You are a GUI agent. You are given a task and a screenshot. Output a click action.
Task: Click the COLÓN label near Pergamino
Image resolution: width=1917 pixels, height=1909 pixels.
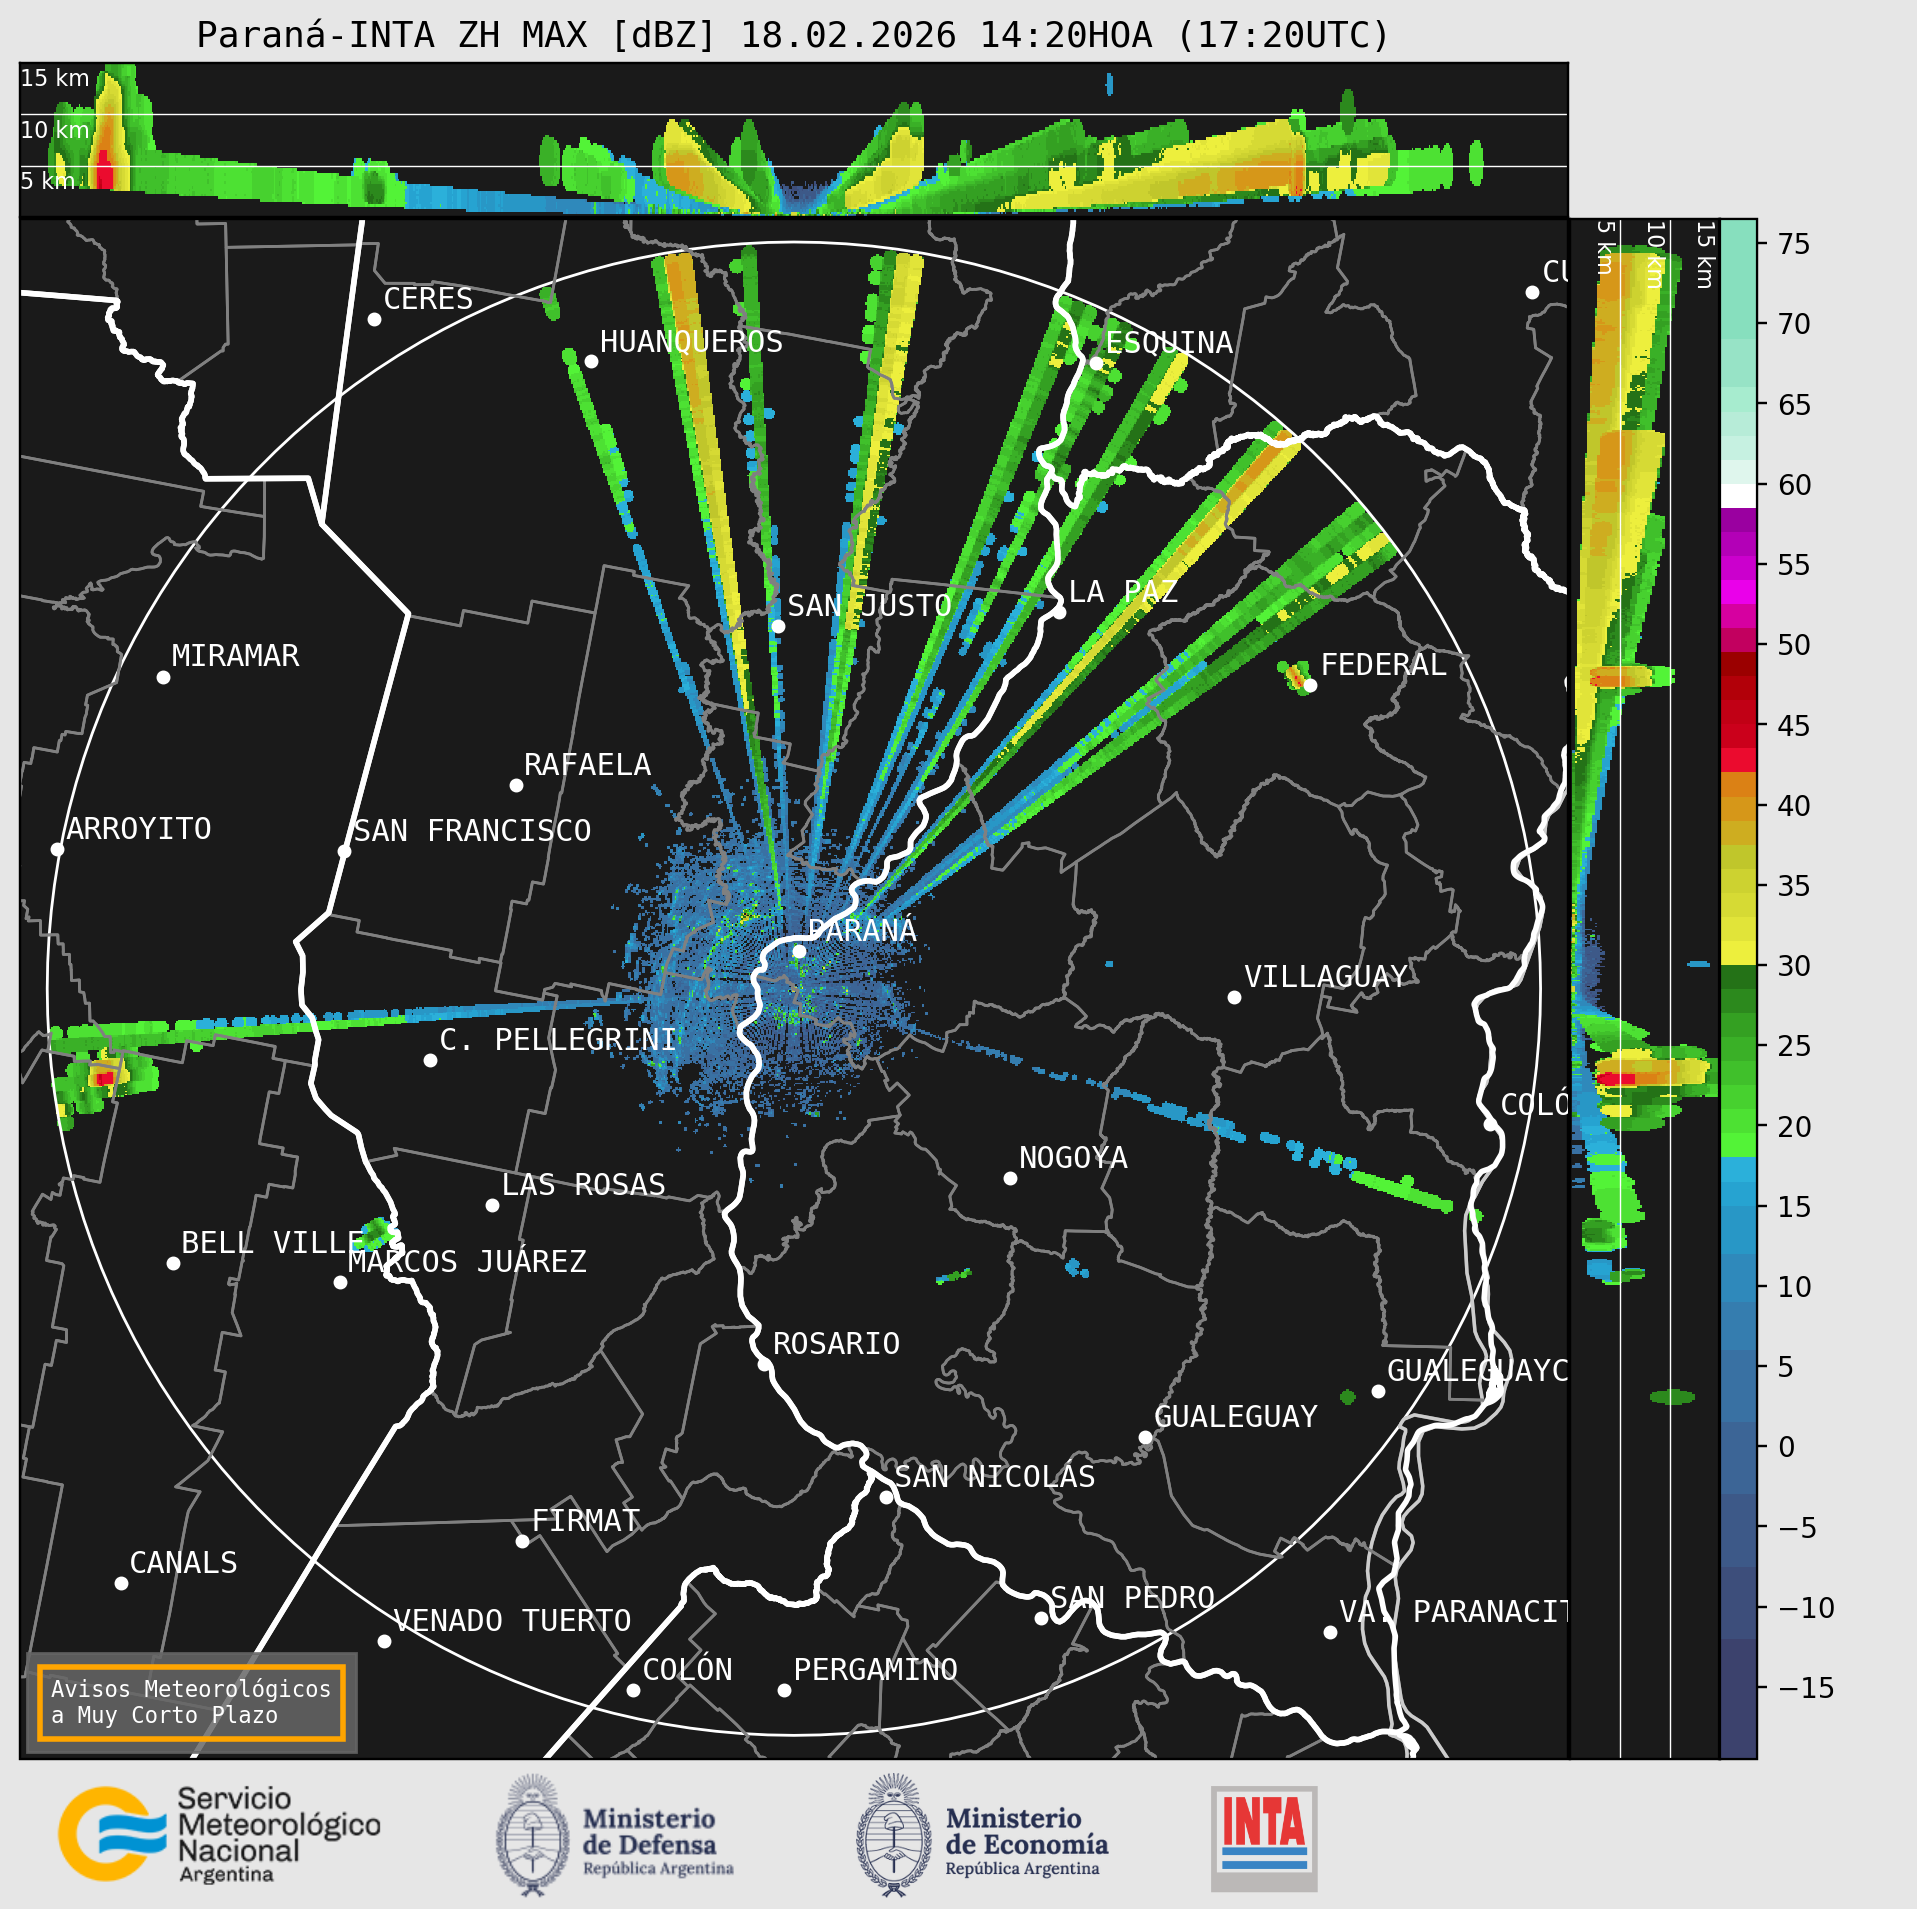pos(687,1669)
